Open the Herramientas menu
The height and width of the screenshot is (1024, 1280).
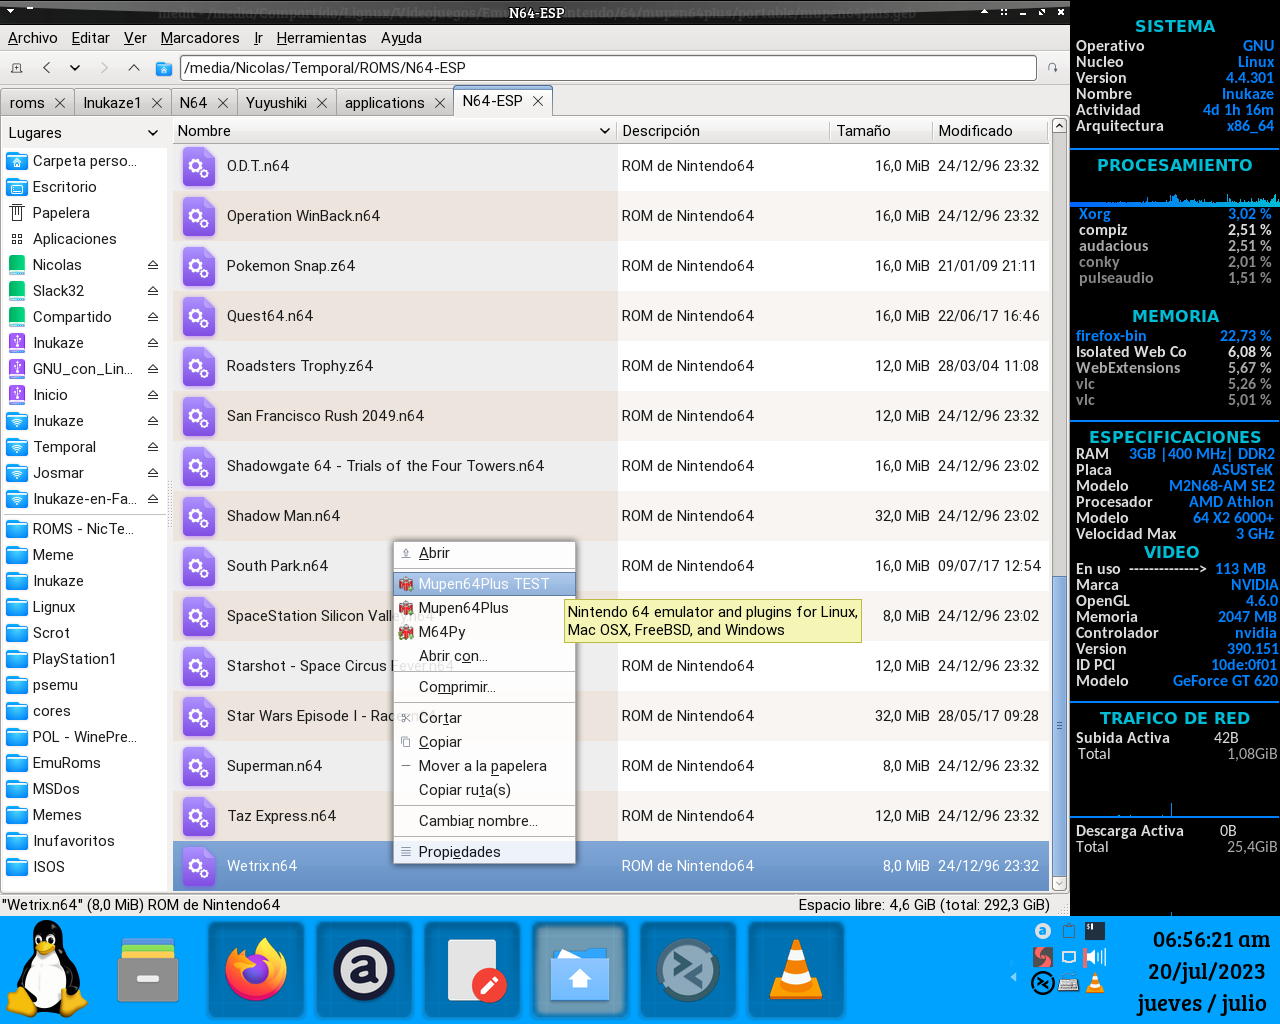321,38
